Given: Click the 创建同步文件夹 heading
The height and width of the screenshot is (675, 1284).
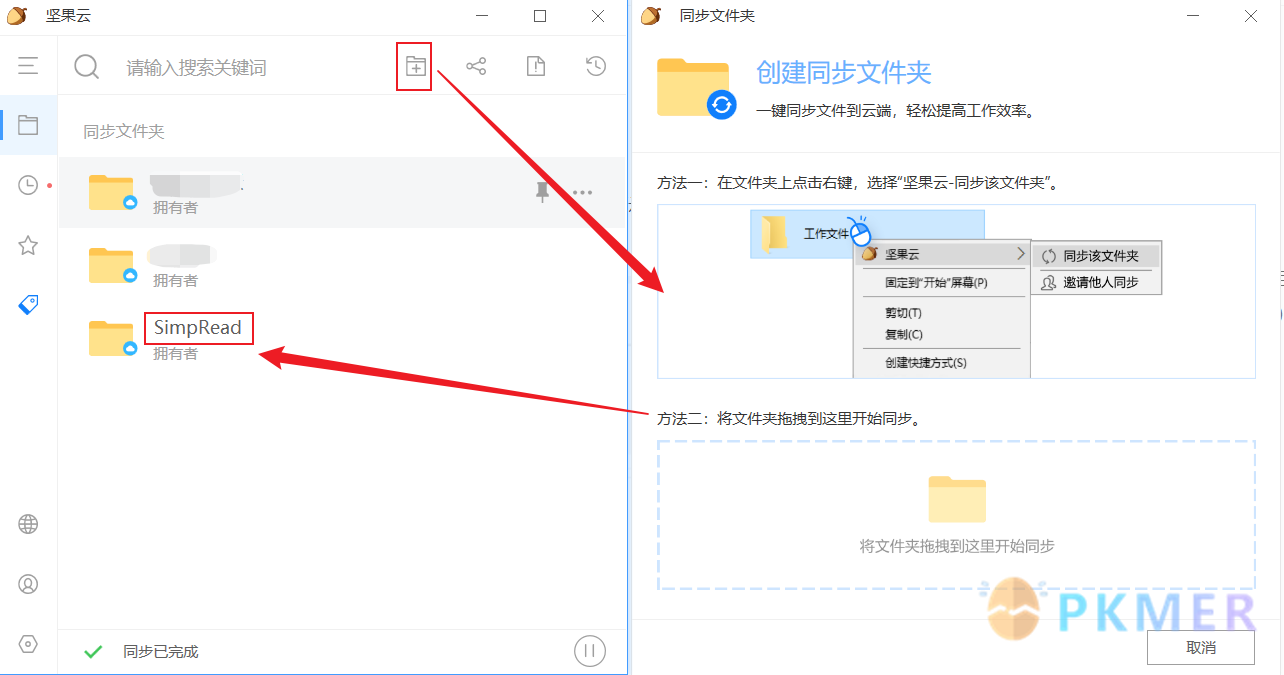Looking at the screenshot, I should [844, 72].
